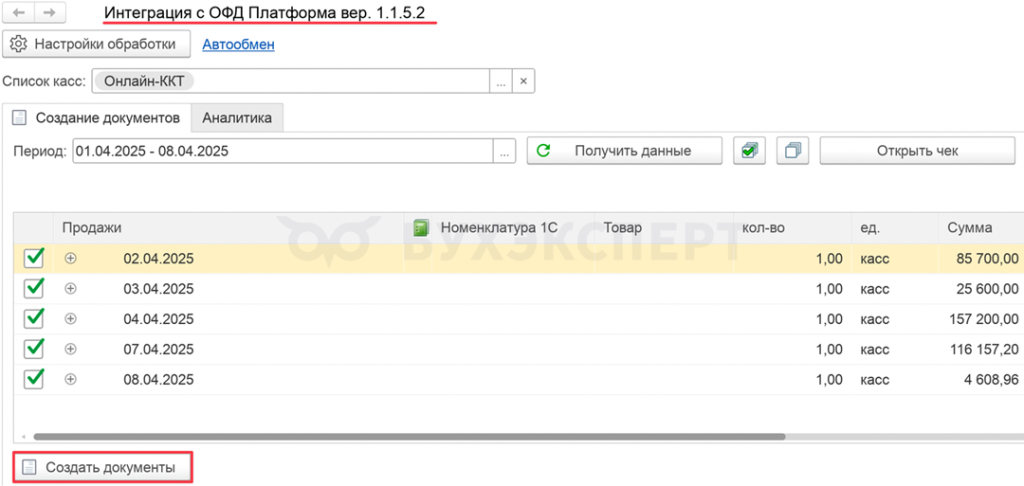Open the Автообмен link
The height and width of the screenshot is (486, 1024).
238,44
